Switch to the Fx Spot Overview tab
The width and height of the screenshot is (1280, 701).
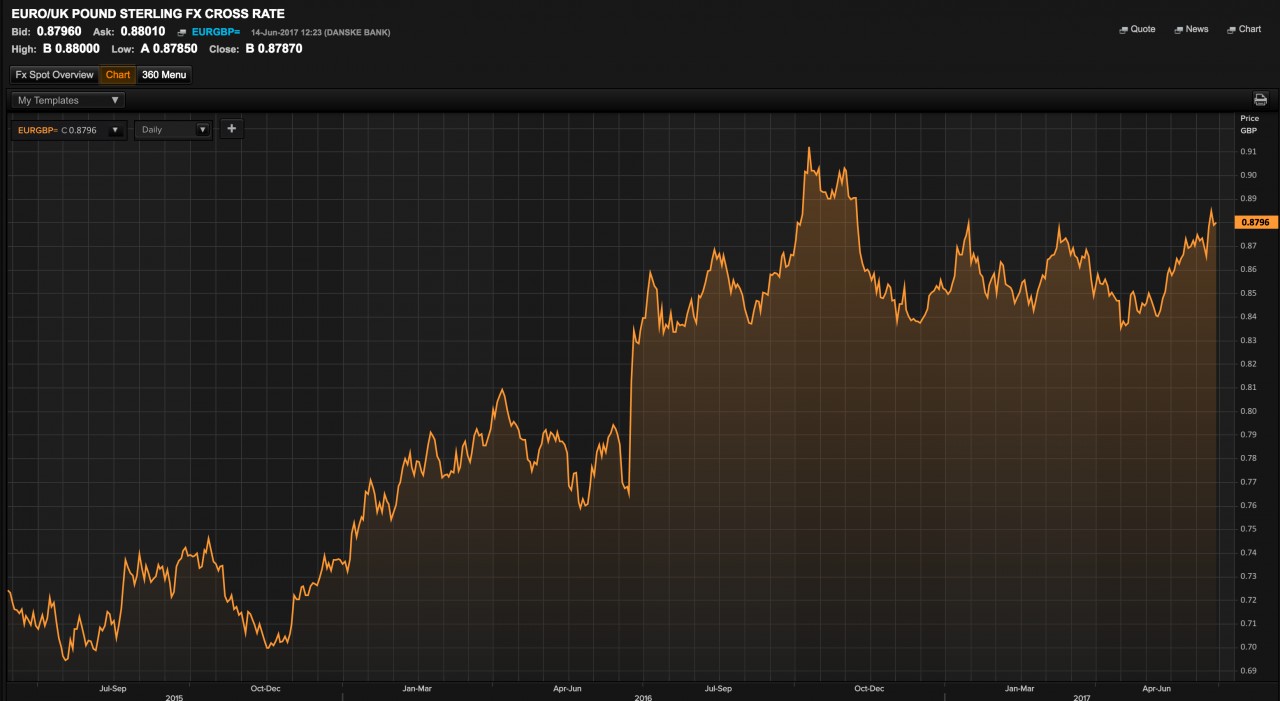point(54,75)
